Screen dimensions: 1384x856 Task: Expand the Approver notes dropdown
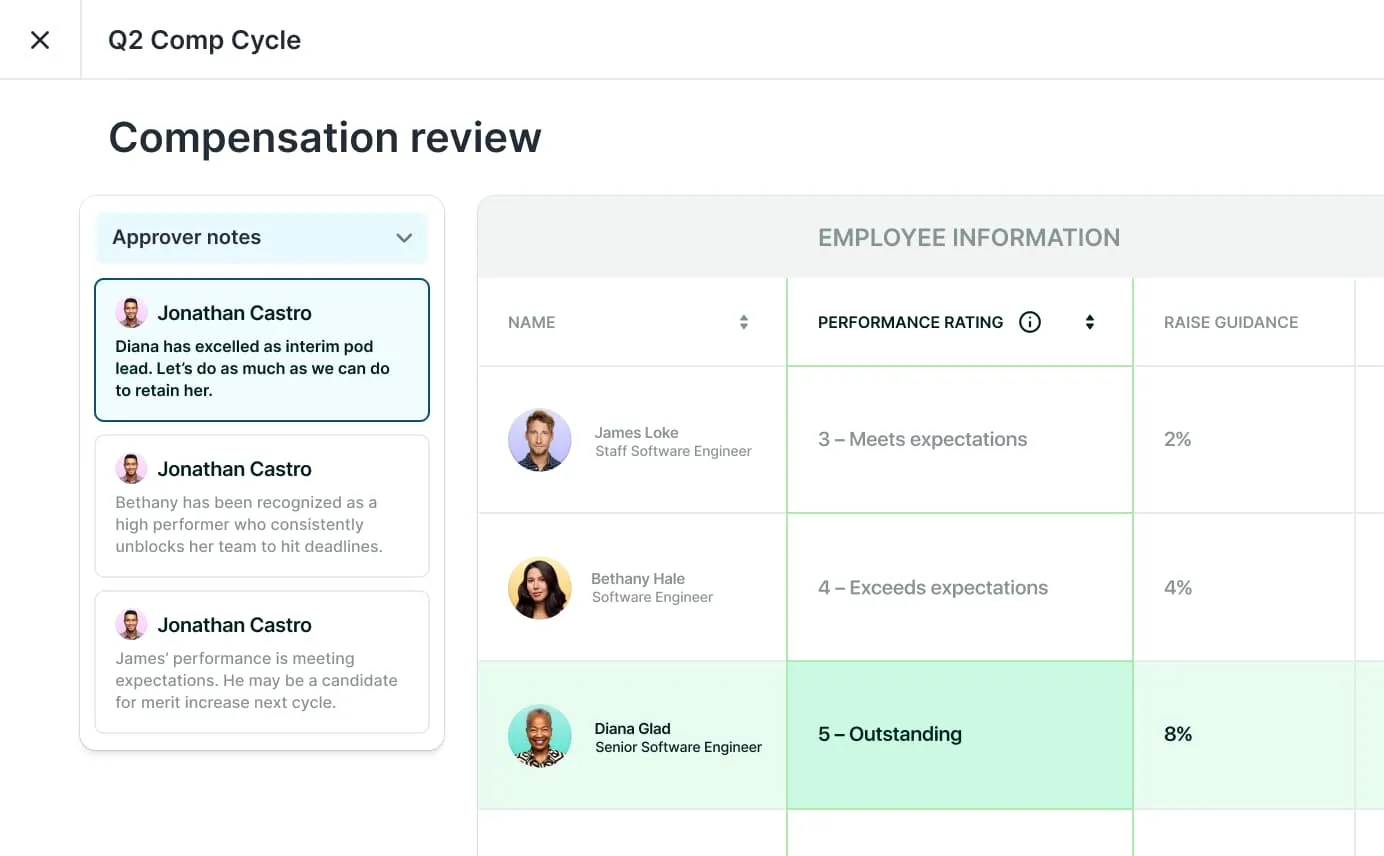pyautogui.click(x=403, y=238)
